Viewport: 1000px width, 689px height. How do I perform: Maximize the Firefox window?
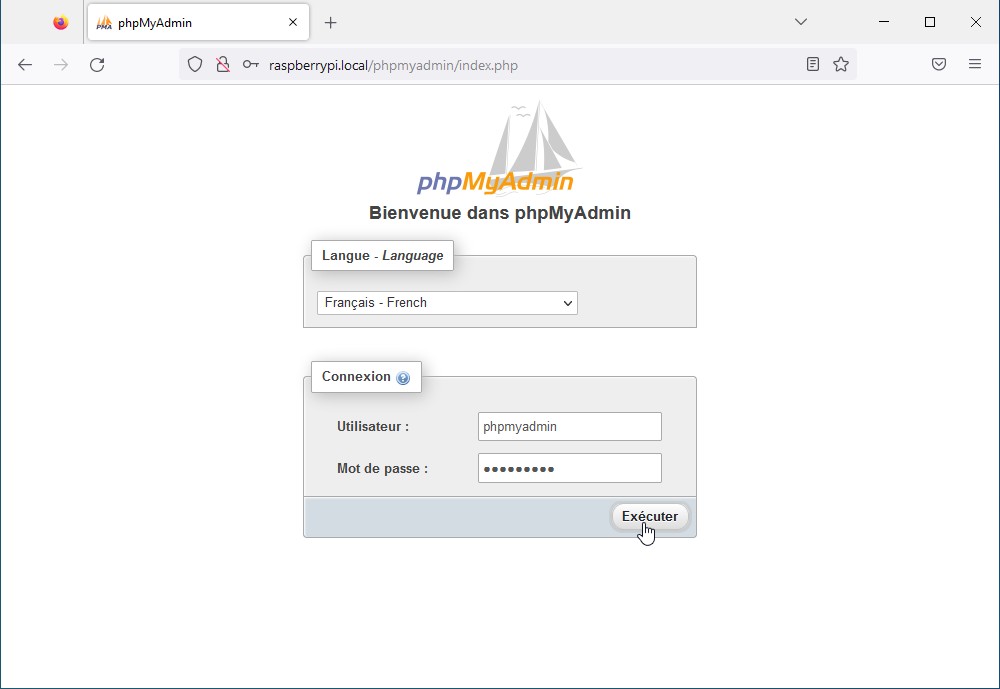pos(930,22)
